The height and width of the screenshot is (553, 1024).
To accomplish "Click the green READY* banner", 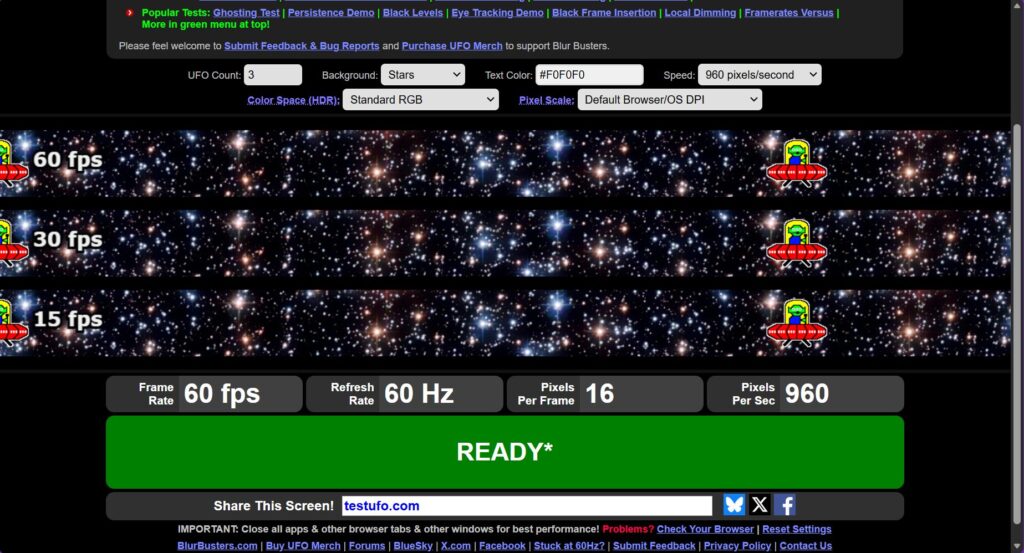I will pos(505,452).
